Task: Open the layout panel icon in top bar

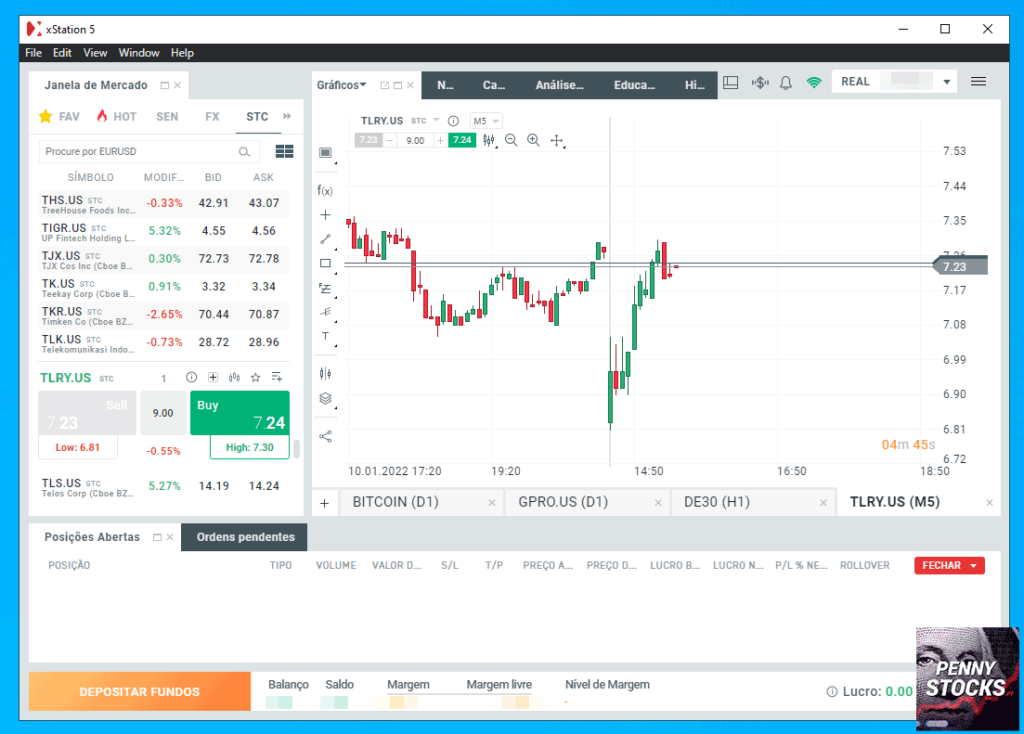Action: click(731, 82)
